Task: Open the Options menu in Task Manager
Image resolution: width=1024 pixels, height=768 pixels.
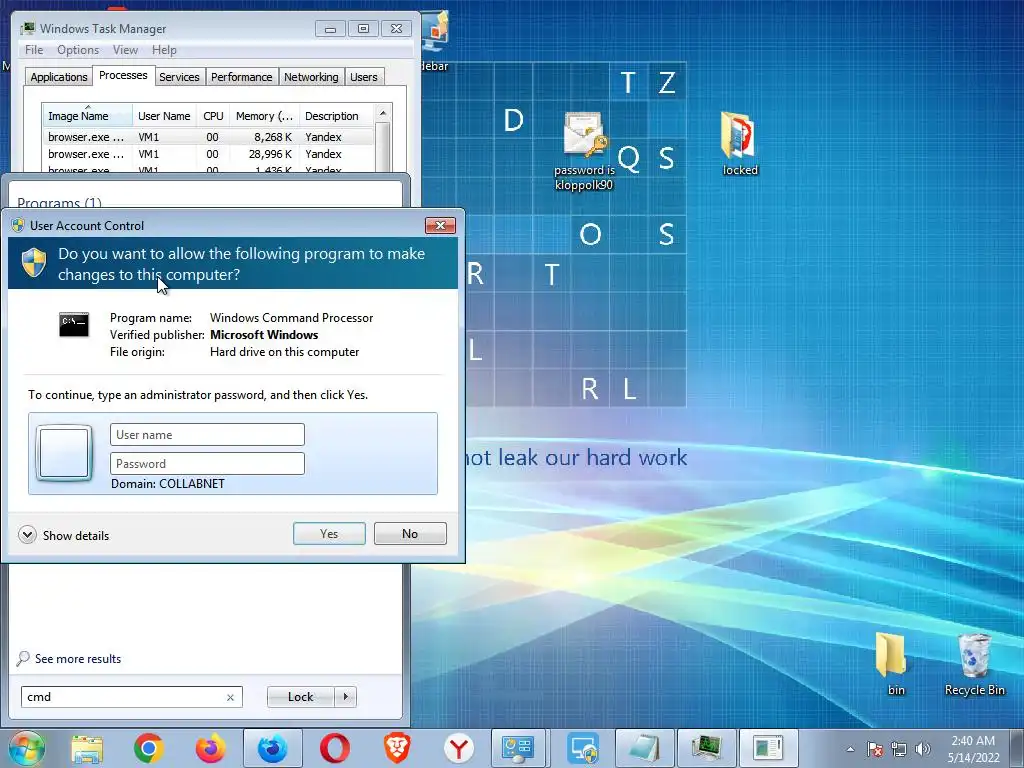Action: pyautogui.click(x=78, y=50)
